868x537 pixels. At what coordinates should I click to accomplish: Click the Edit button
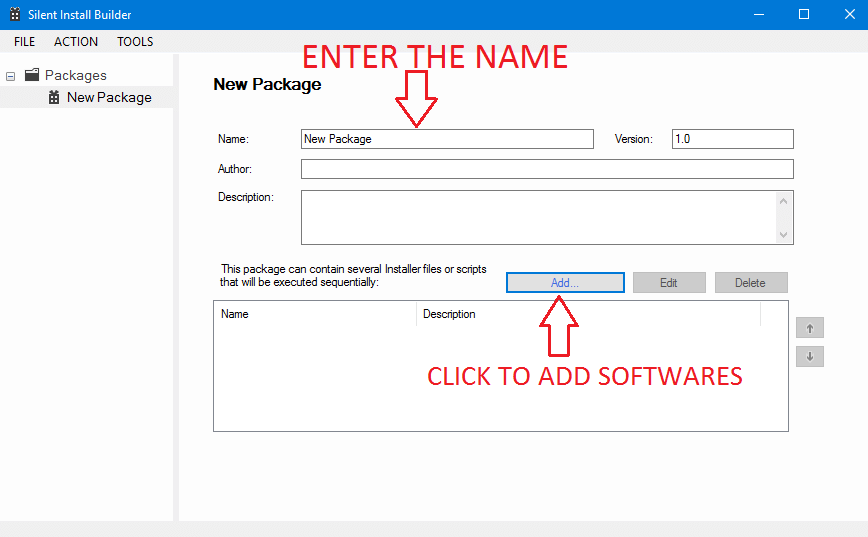point(669,282)
